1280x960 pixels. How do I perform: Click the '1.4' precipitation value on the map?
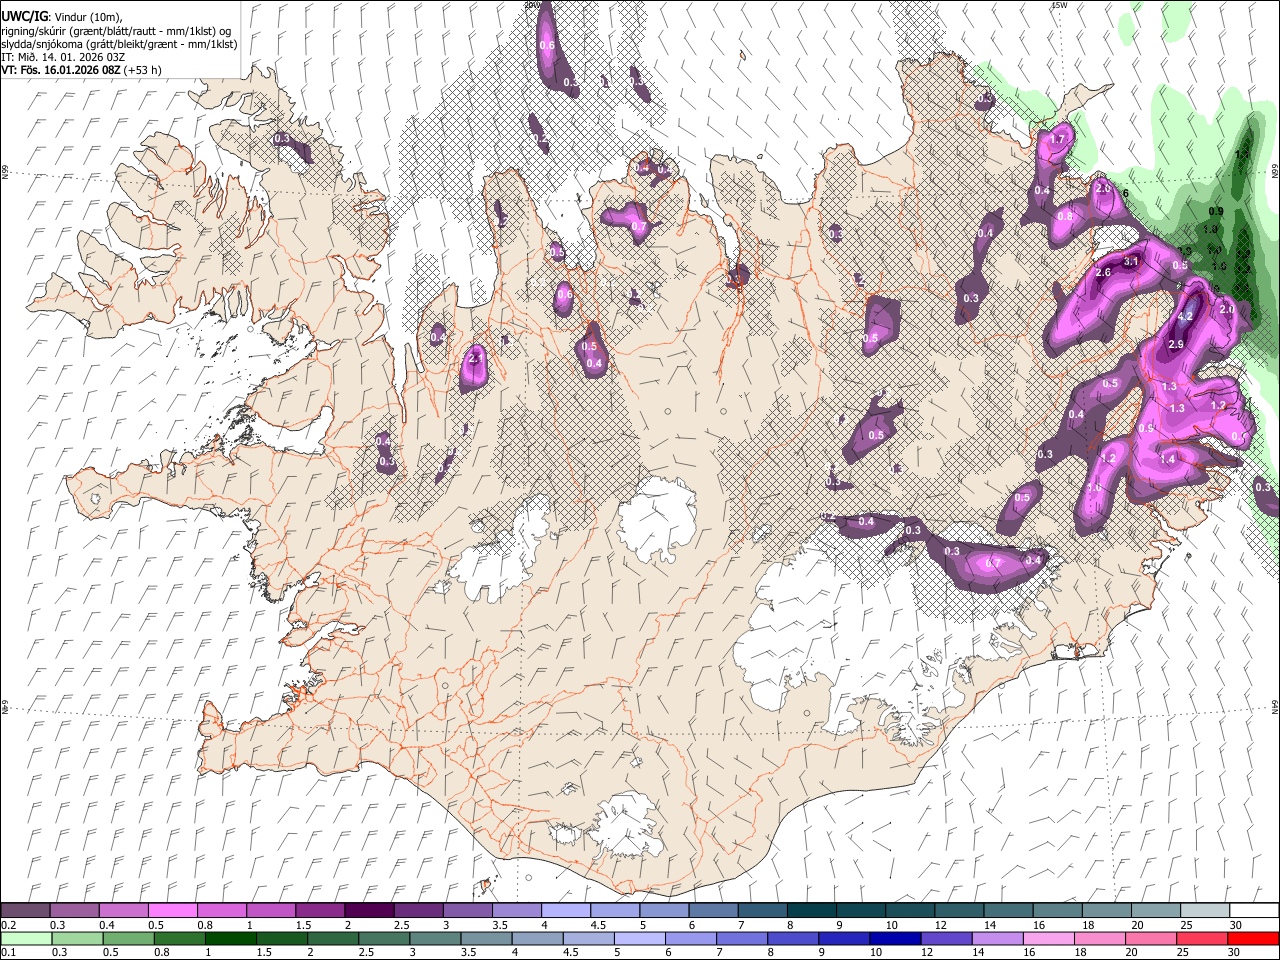[x=1168, y=459]
